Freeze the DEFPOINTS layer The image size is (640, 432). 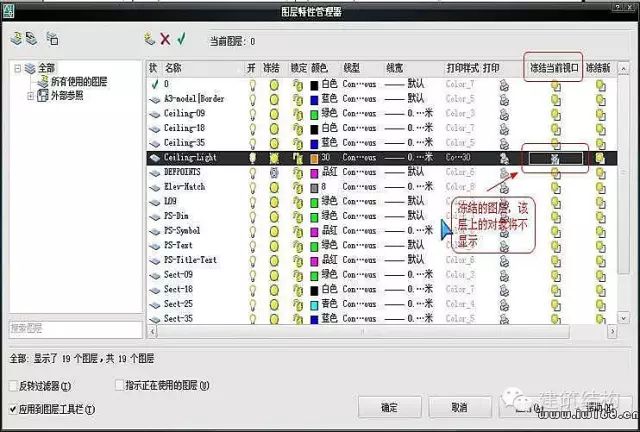click(274, 173)
